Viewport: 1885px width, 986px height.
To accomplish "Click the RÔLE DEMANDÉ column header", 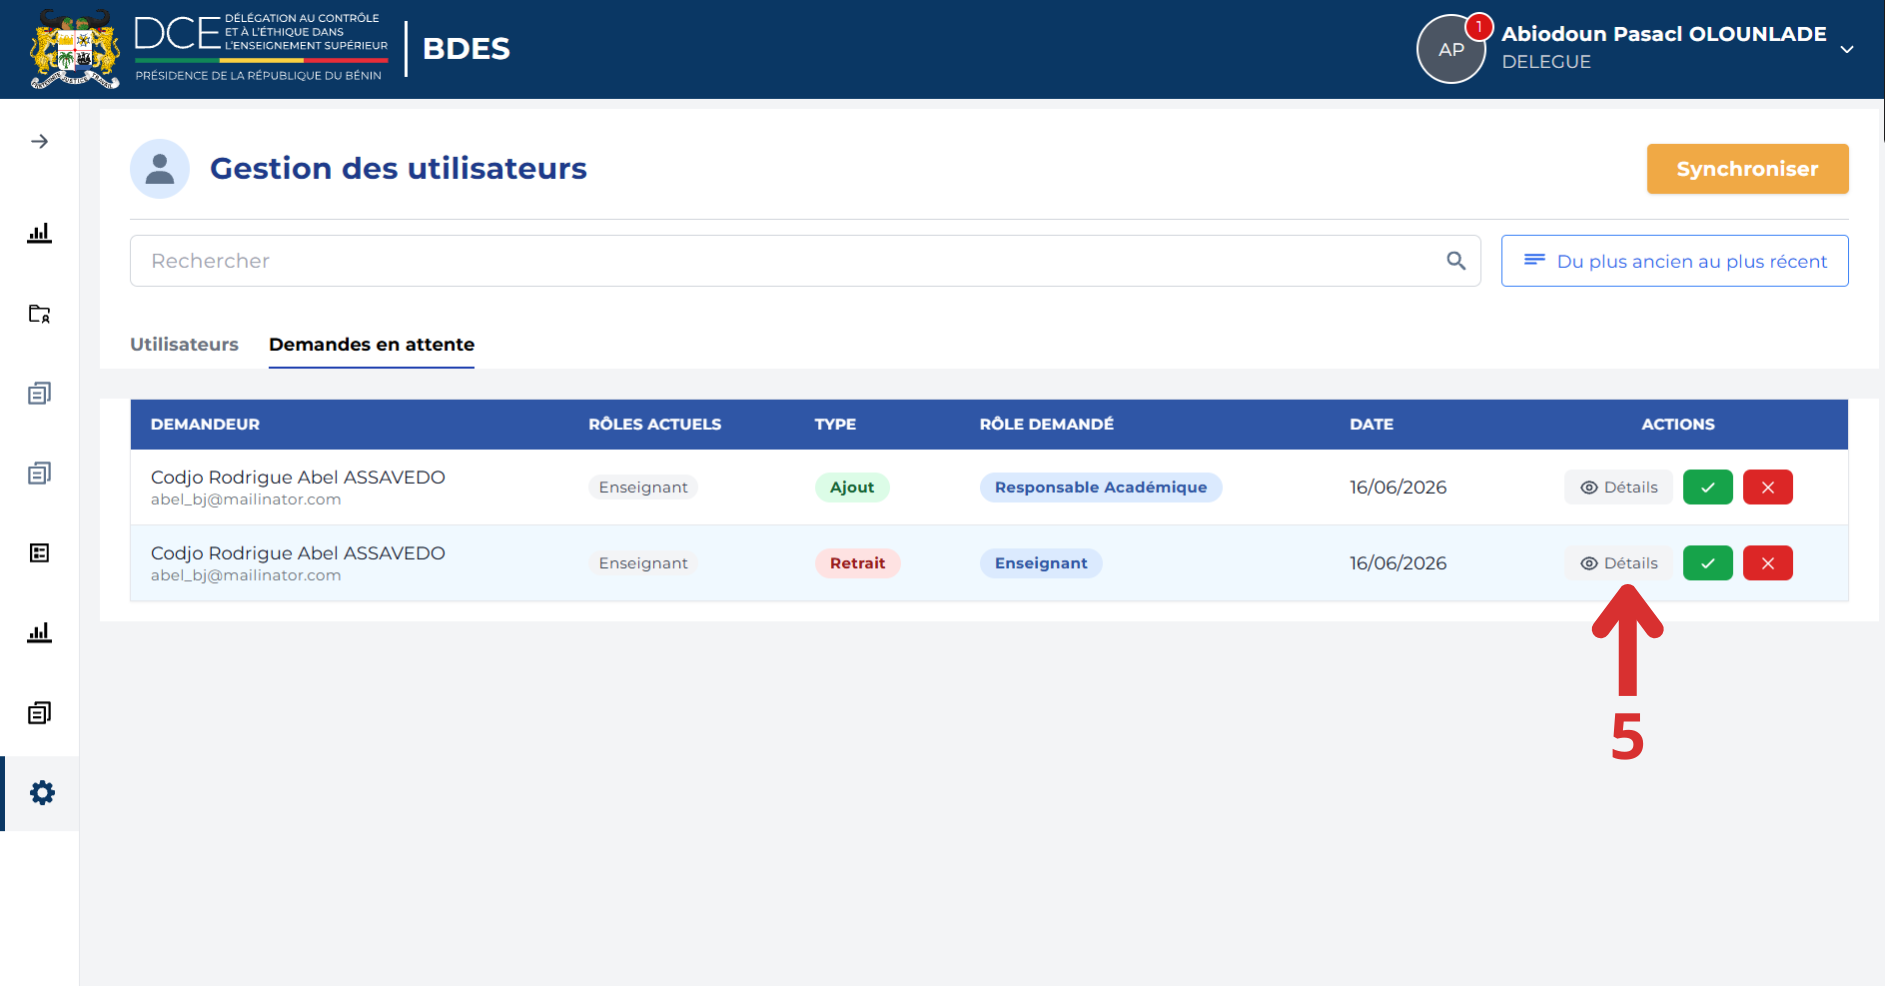I will pyautogui.click(x=1047, y=424).
